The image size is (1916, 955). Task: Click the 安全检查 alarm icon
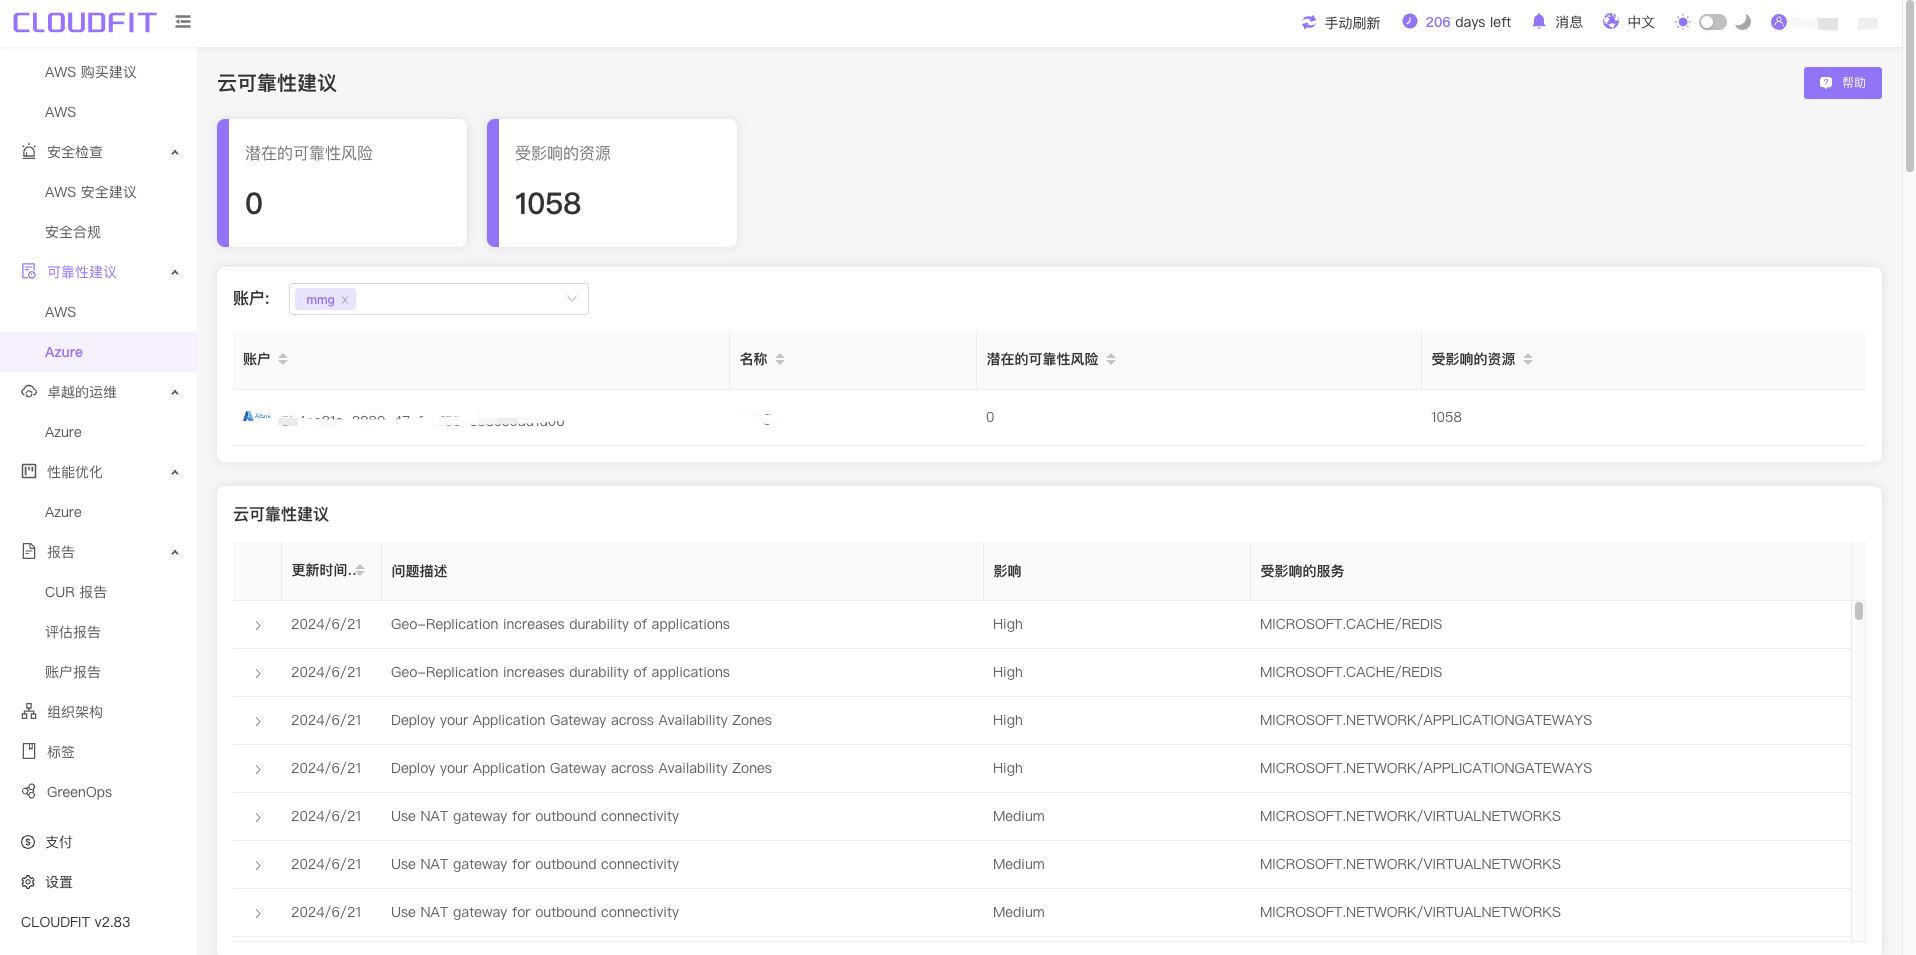[29, 151]
